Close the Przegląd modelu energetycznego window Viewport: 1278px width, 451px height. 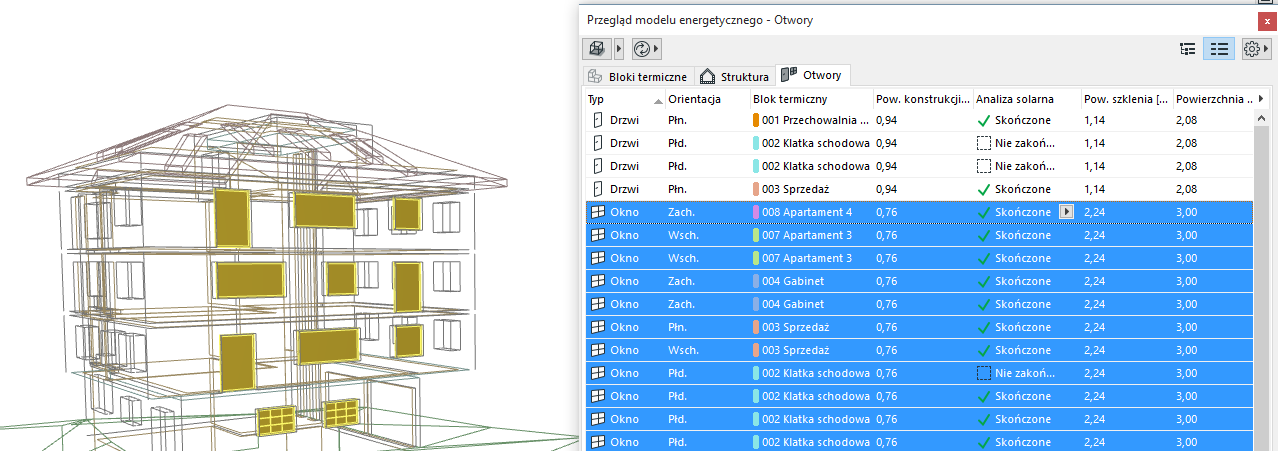click(1265, 19)
